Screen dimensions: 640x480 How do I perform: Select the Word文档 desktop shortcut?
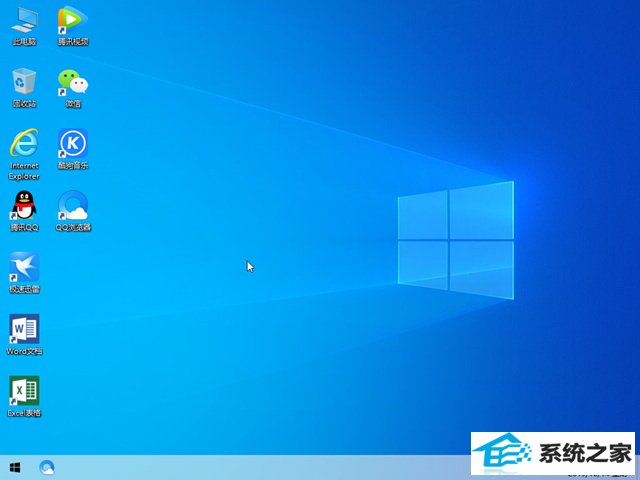point(24,329)
